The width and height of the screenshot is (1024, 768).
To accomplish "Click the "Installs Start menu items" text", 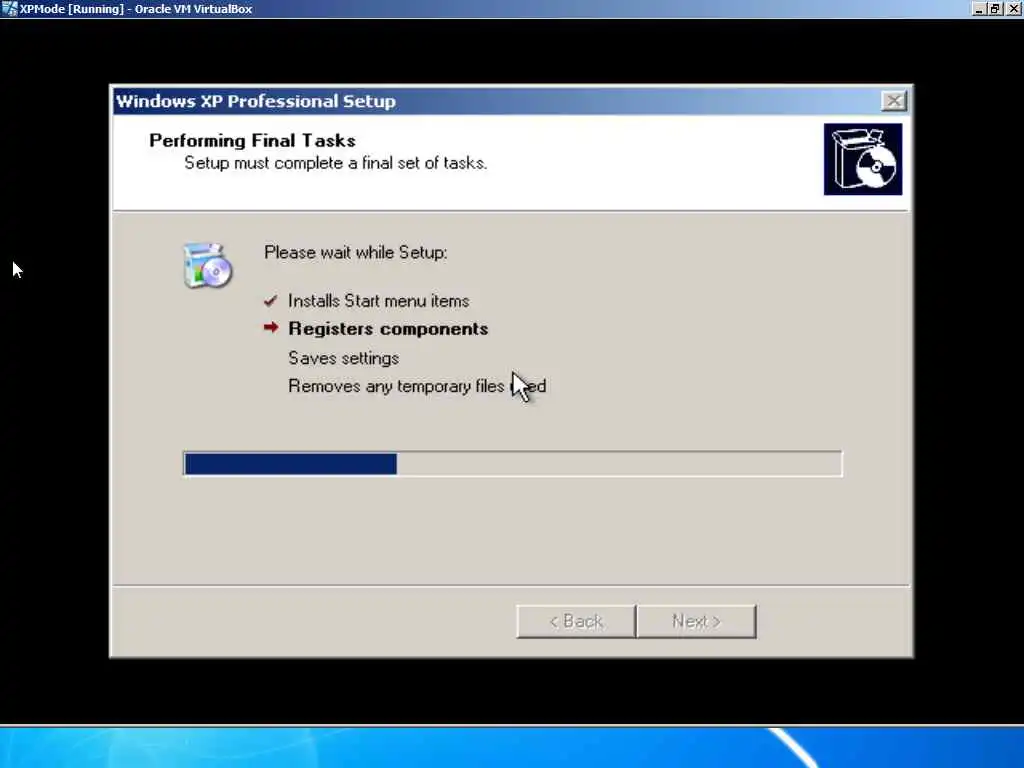I will tap(379, 301).
